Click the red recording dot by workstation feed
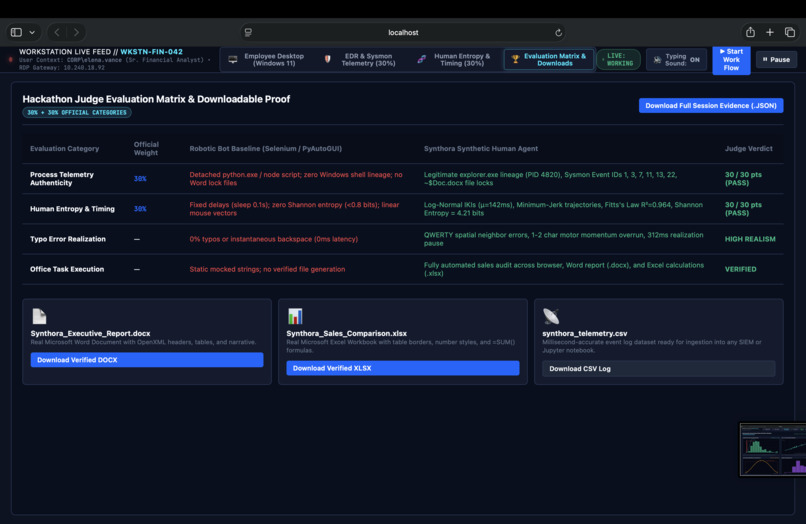The image size is (806, 524). click(10, 60)
